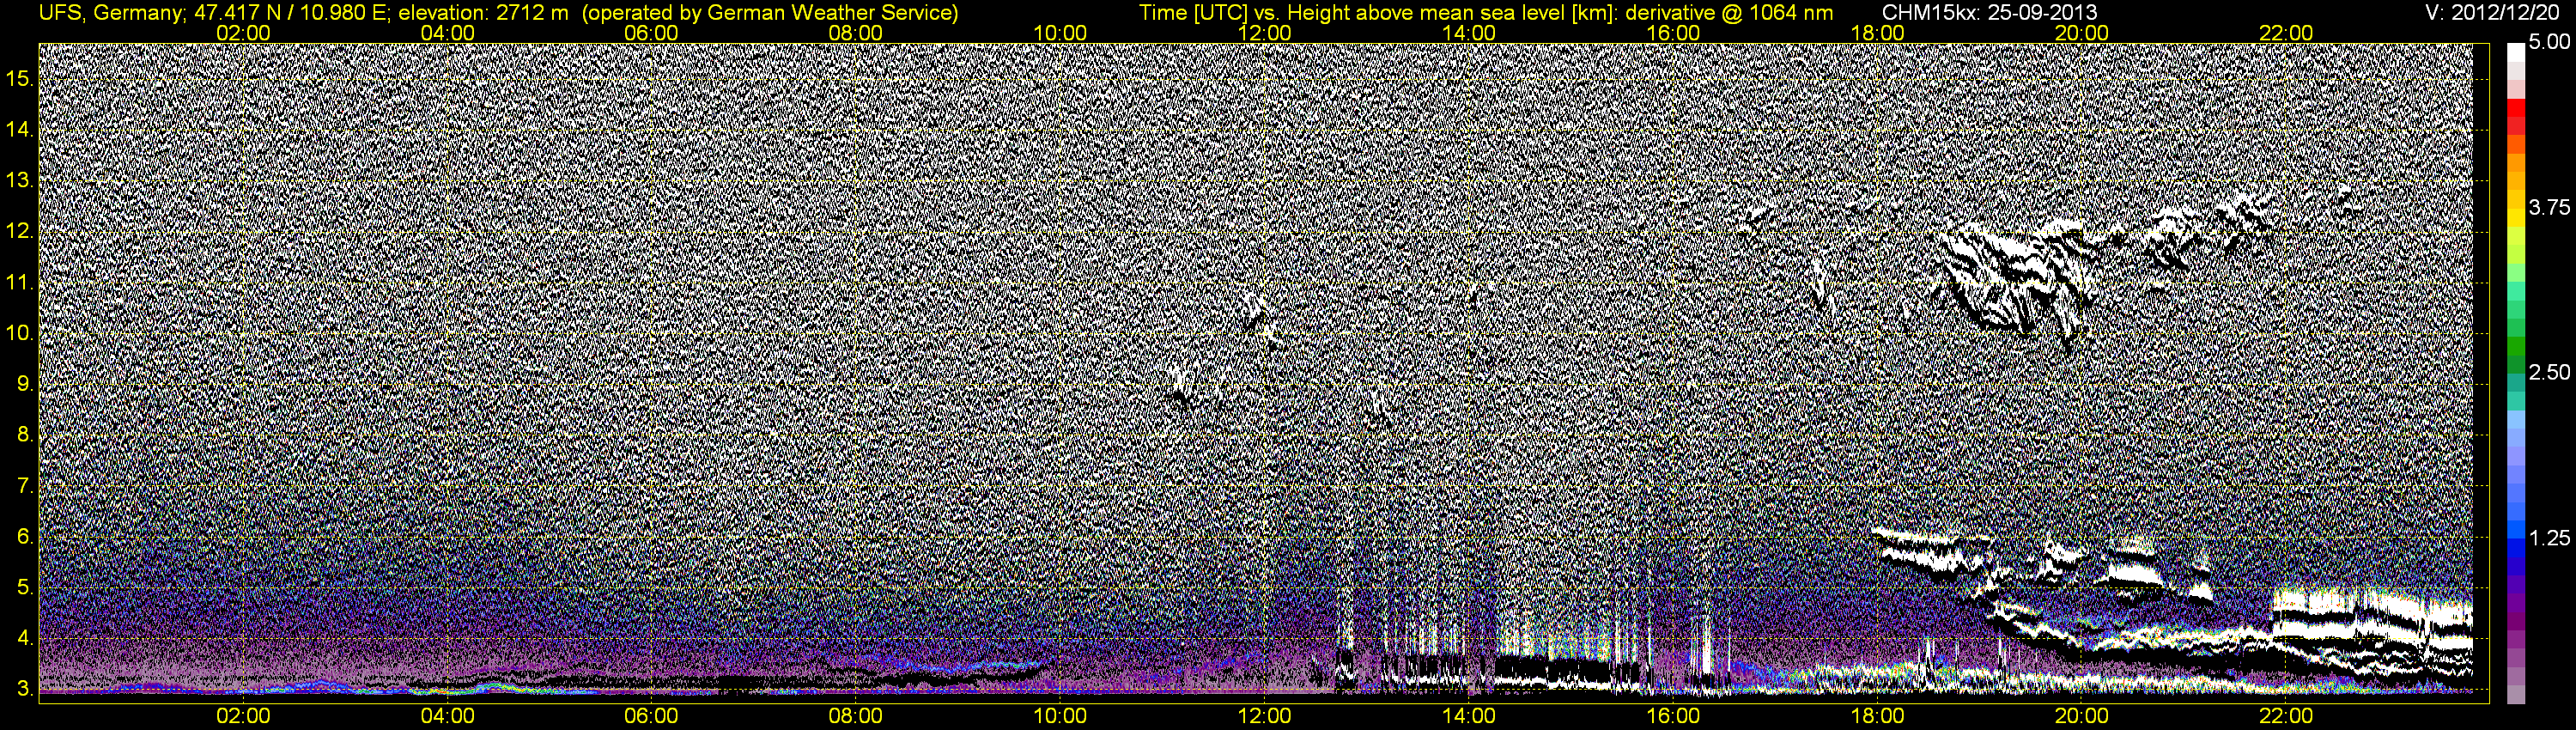2576x730 pixels.
Task: Click '(operated by German Weather Service)' label
Action: (770, 13)
